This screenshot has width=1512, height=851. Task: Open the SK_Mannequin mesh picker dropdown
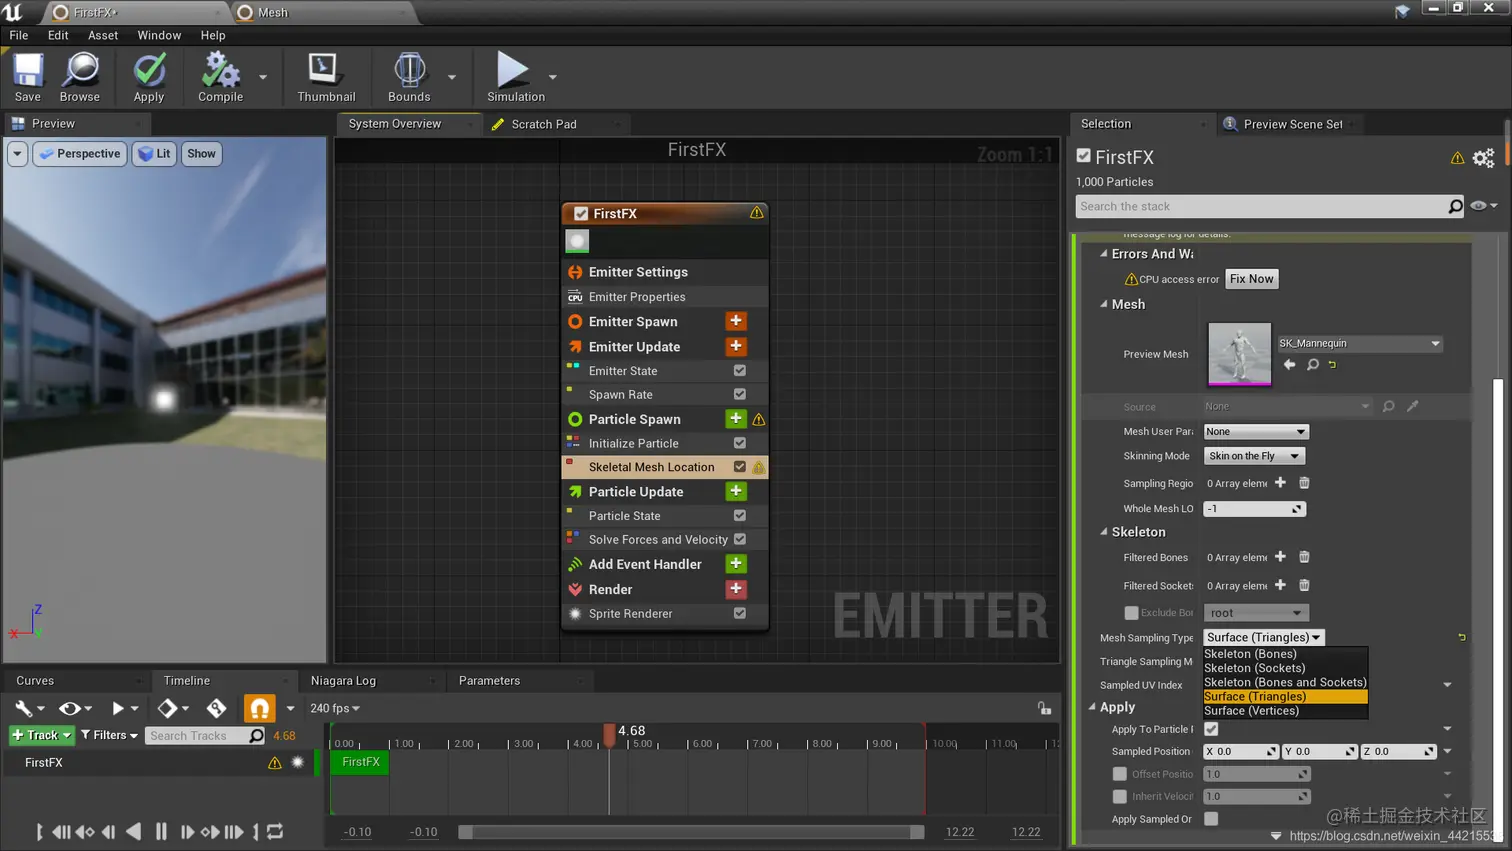[x=1360, y=343]
